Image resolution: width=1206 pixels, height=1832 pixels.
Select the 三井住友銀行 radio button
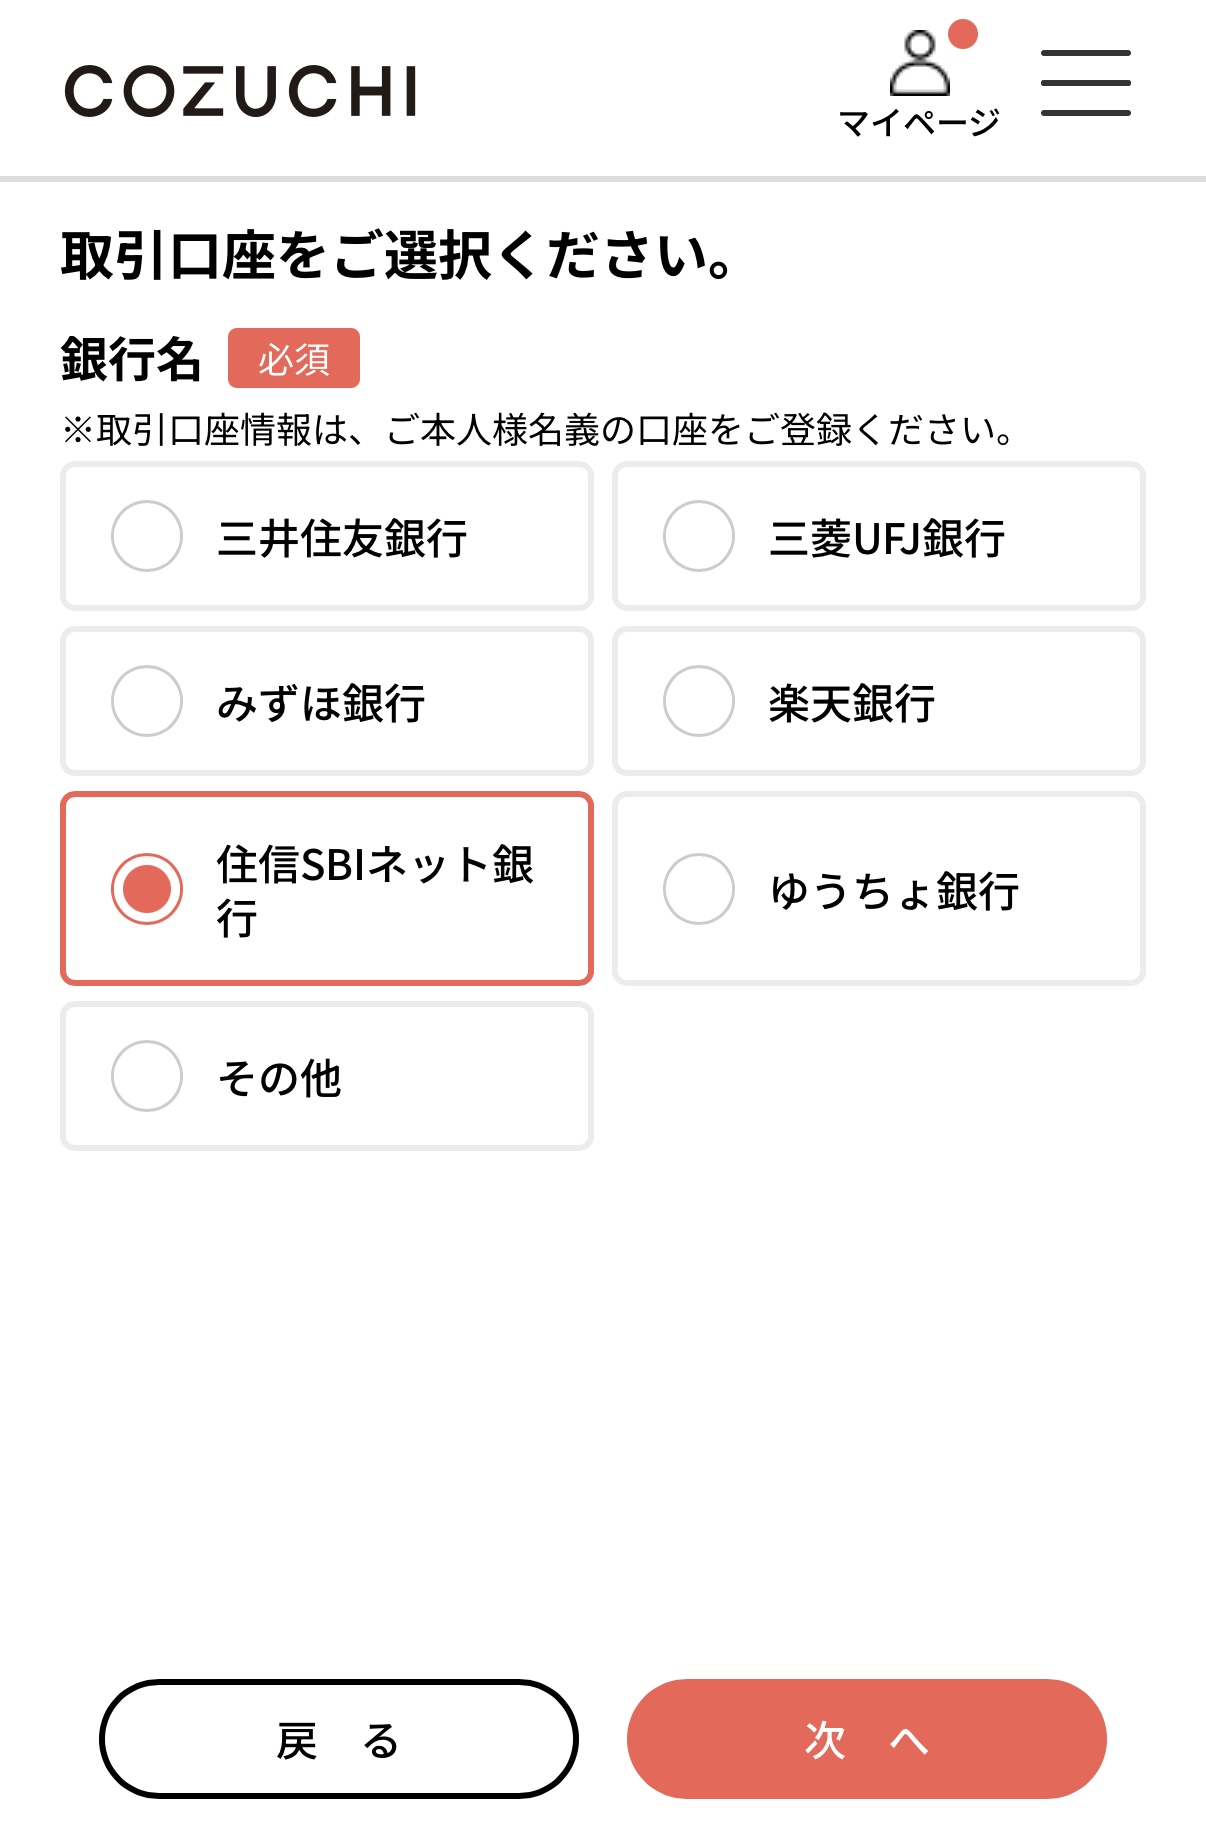coord(147,536)
